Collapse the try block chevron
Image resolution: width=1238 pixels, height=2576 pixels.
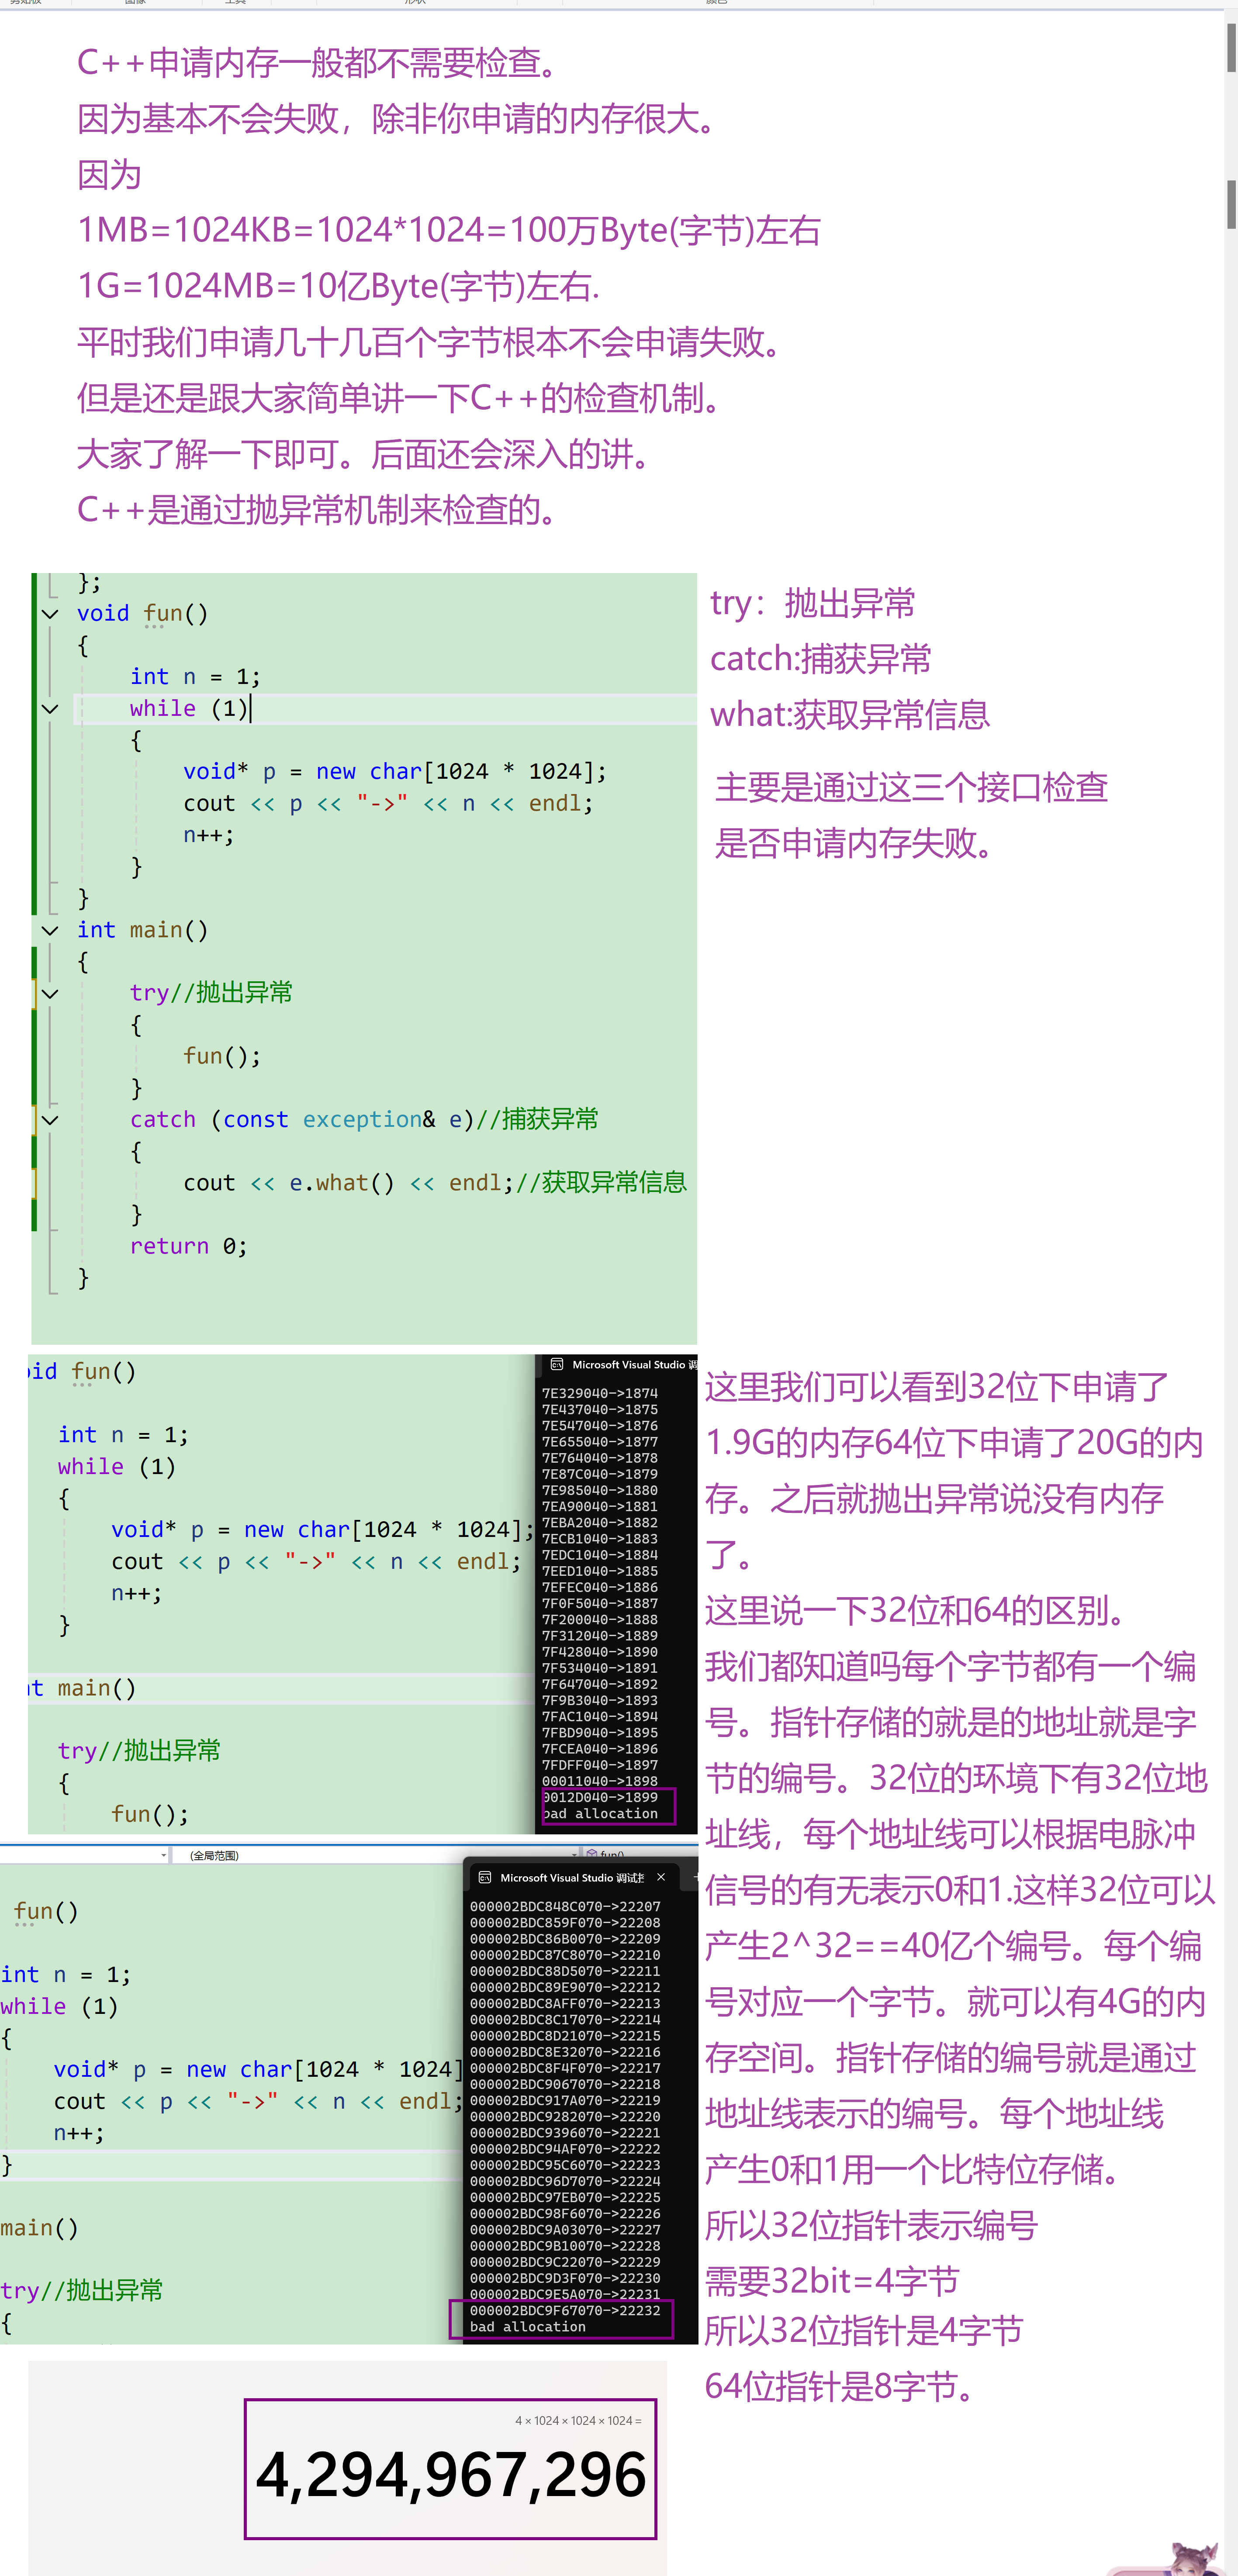(x=50, y=993)
